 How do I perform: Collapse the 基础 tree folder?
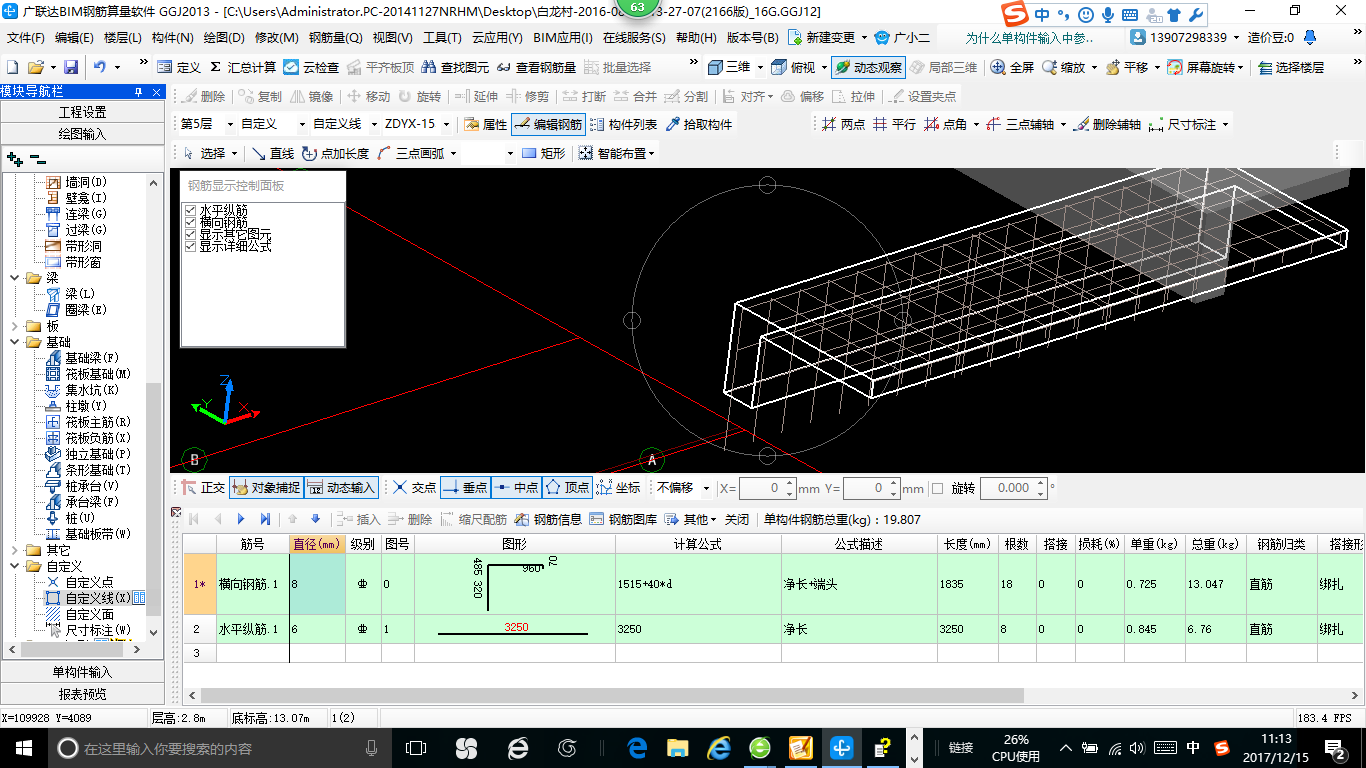click(14, 342)
